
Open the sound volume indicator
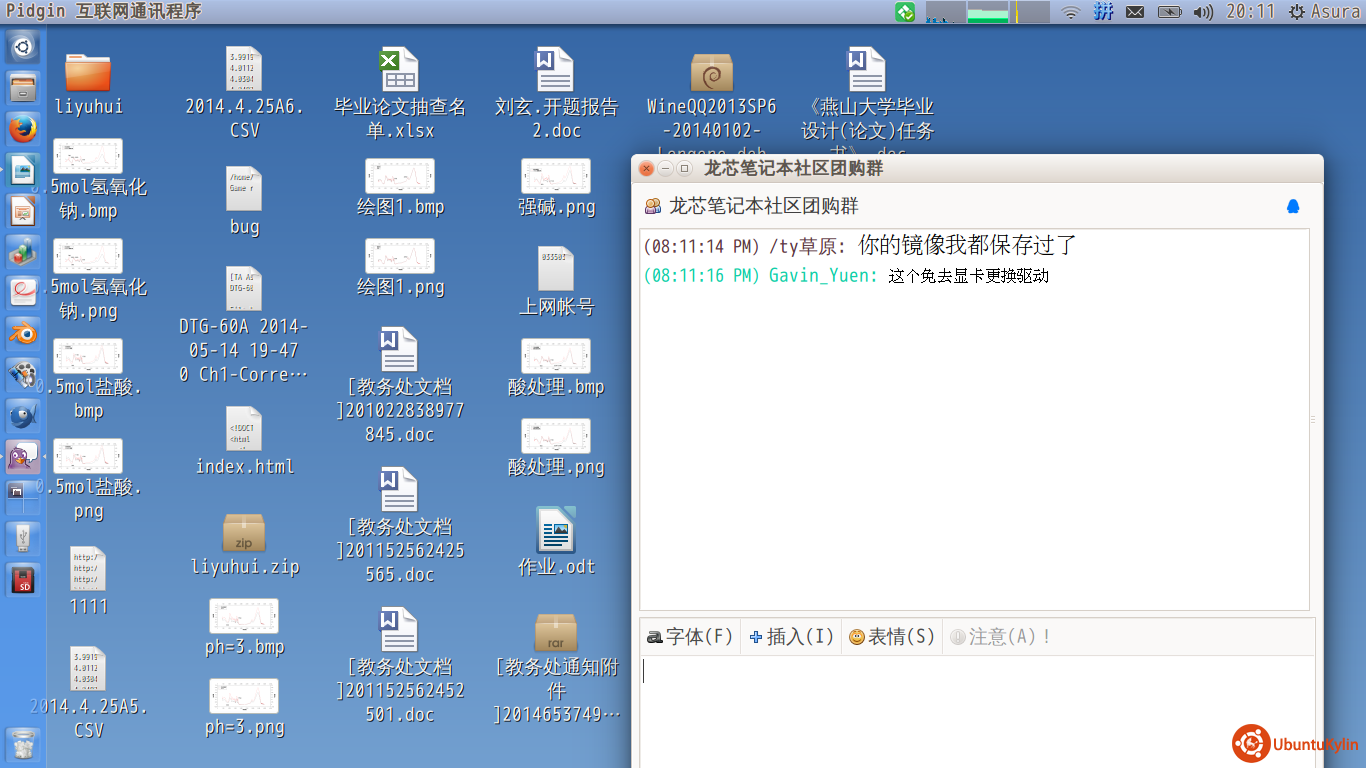click(x=1203, y=12)
